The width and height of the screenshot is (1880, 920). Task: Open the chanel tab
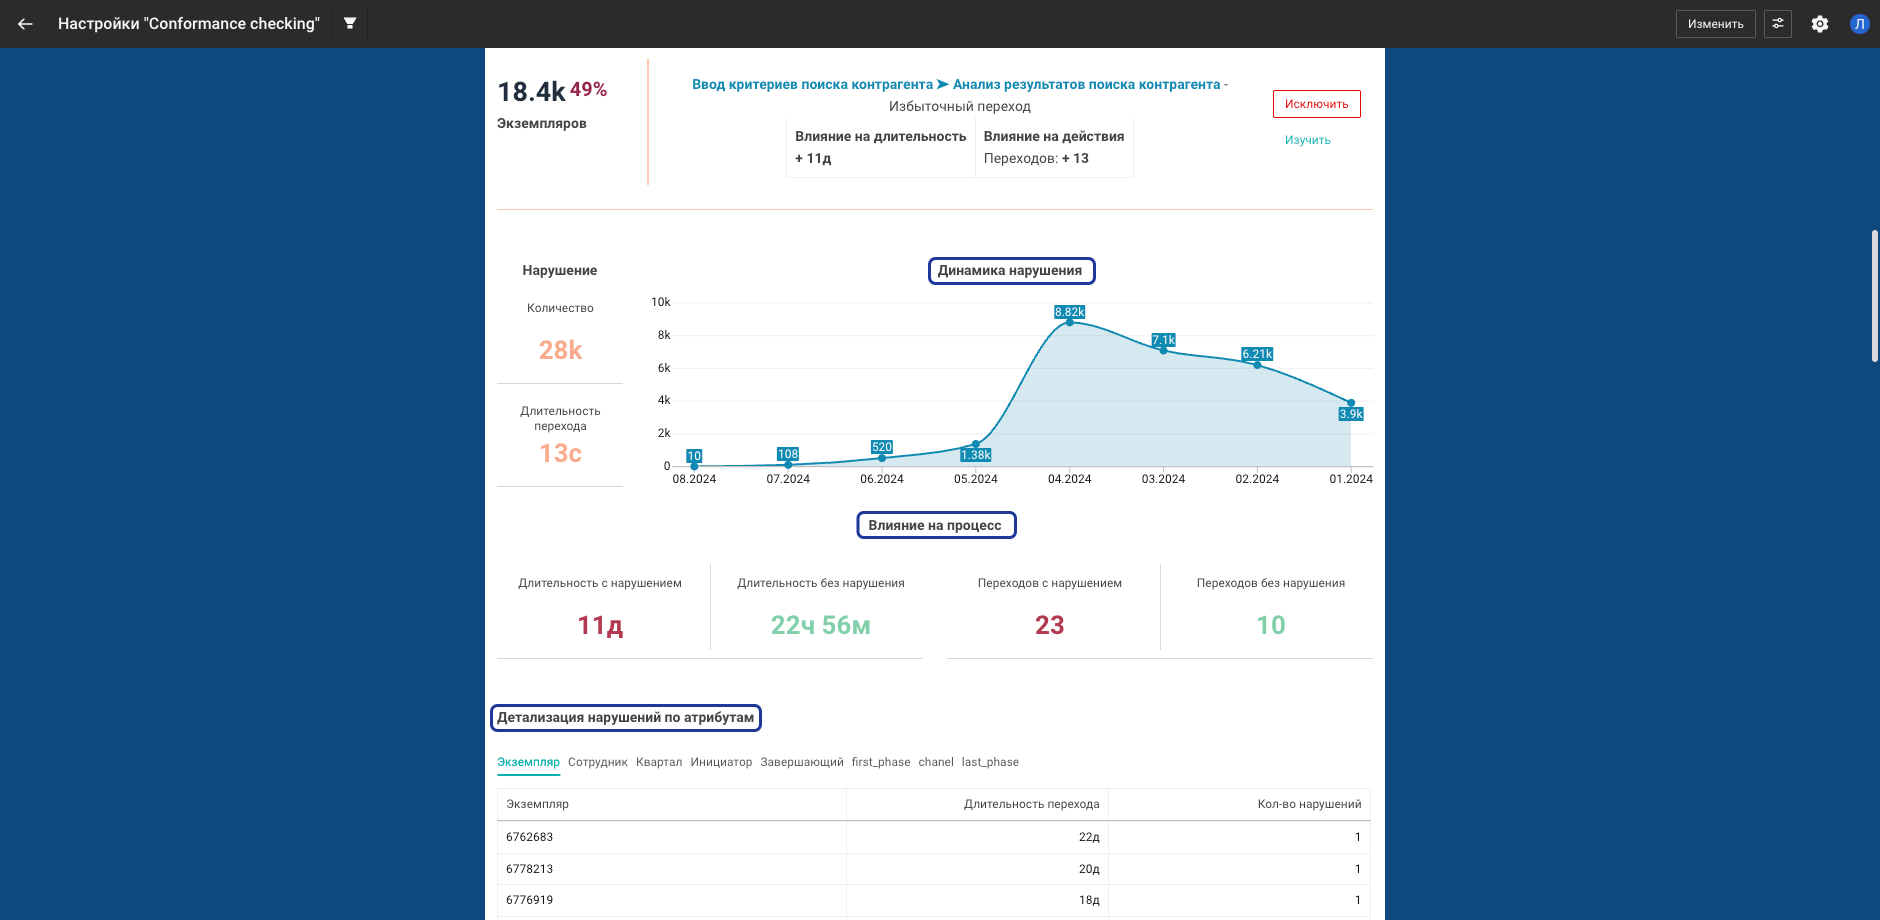[x=936, y=762]
